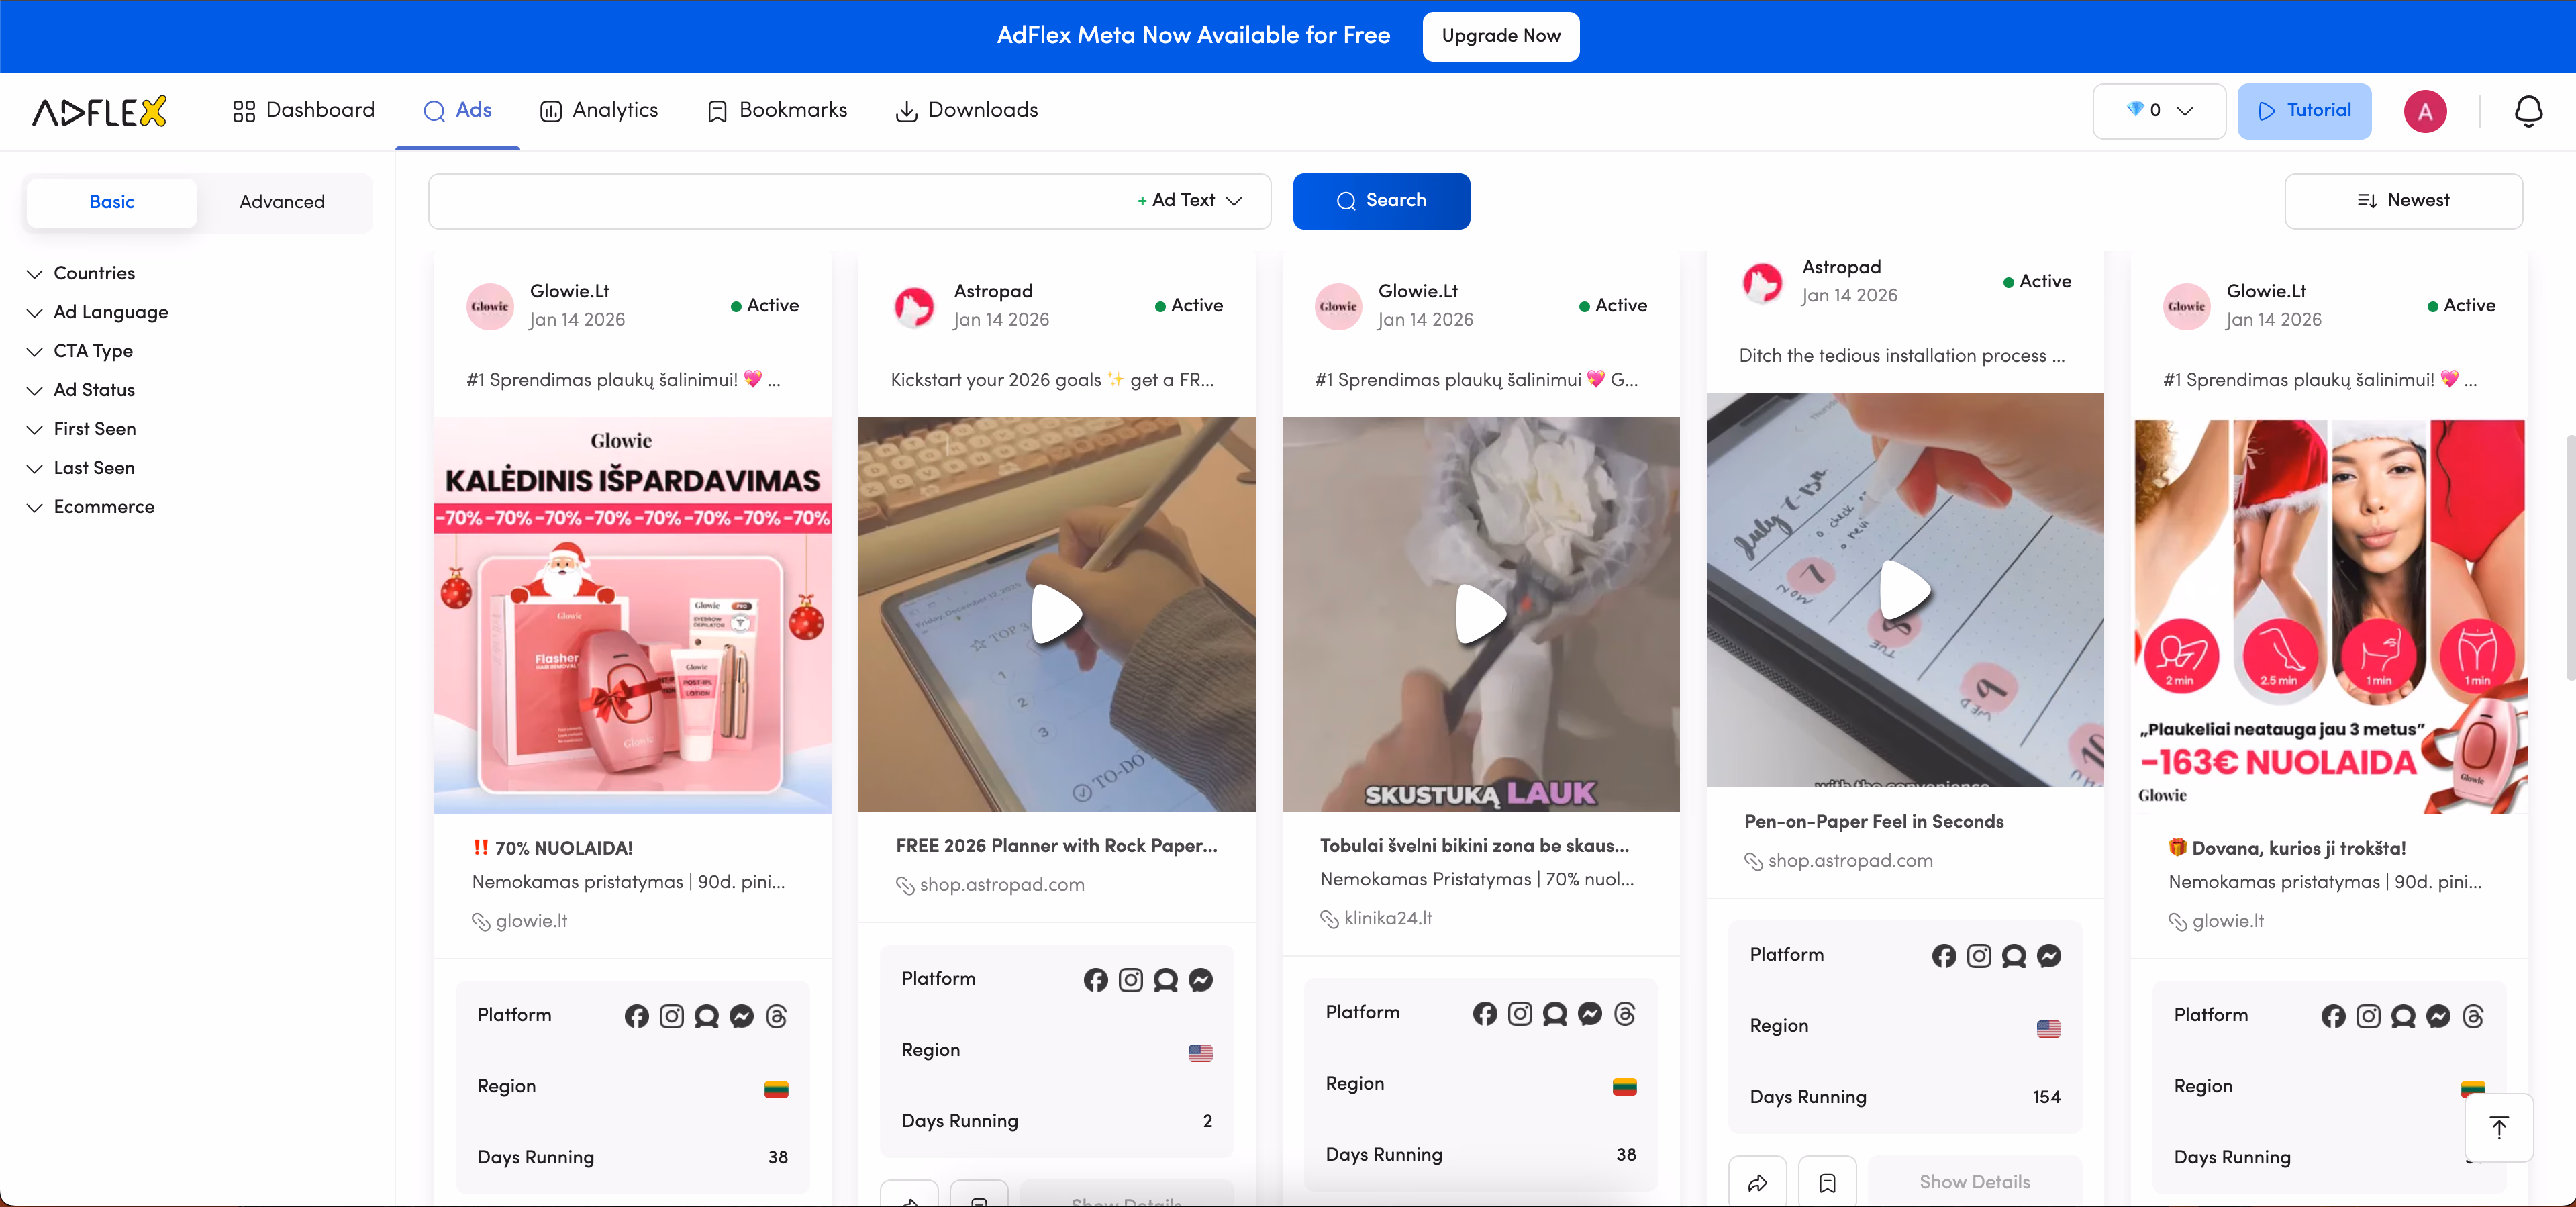Click the Facebook platform icon on Glowie ad

(x=637, y=1017)
